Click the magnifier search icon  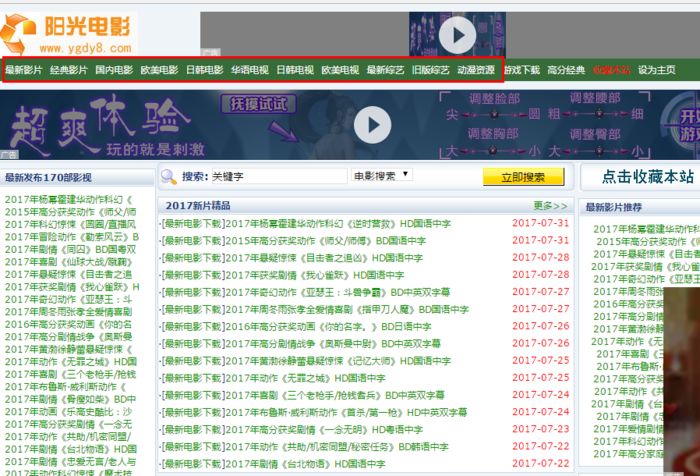(169, 177)
